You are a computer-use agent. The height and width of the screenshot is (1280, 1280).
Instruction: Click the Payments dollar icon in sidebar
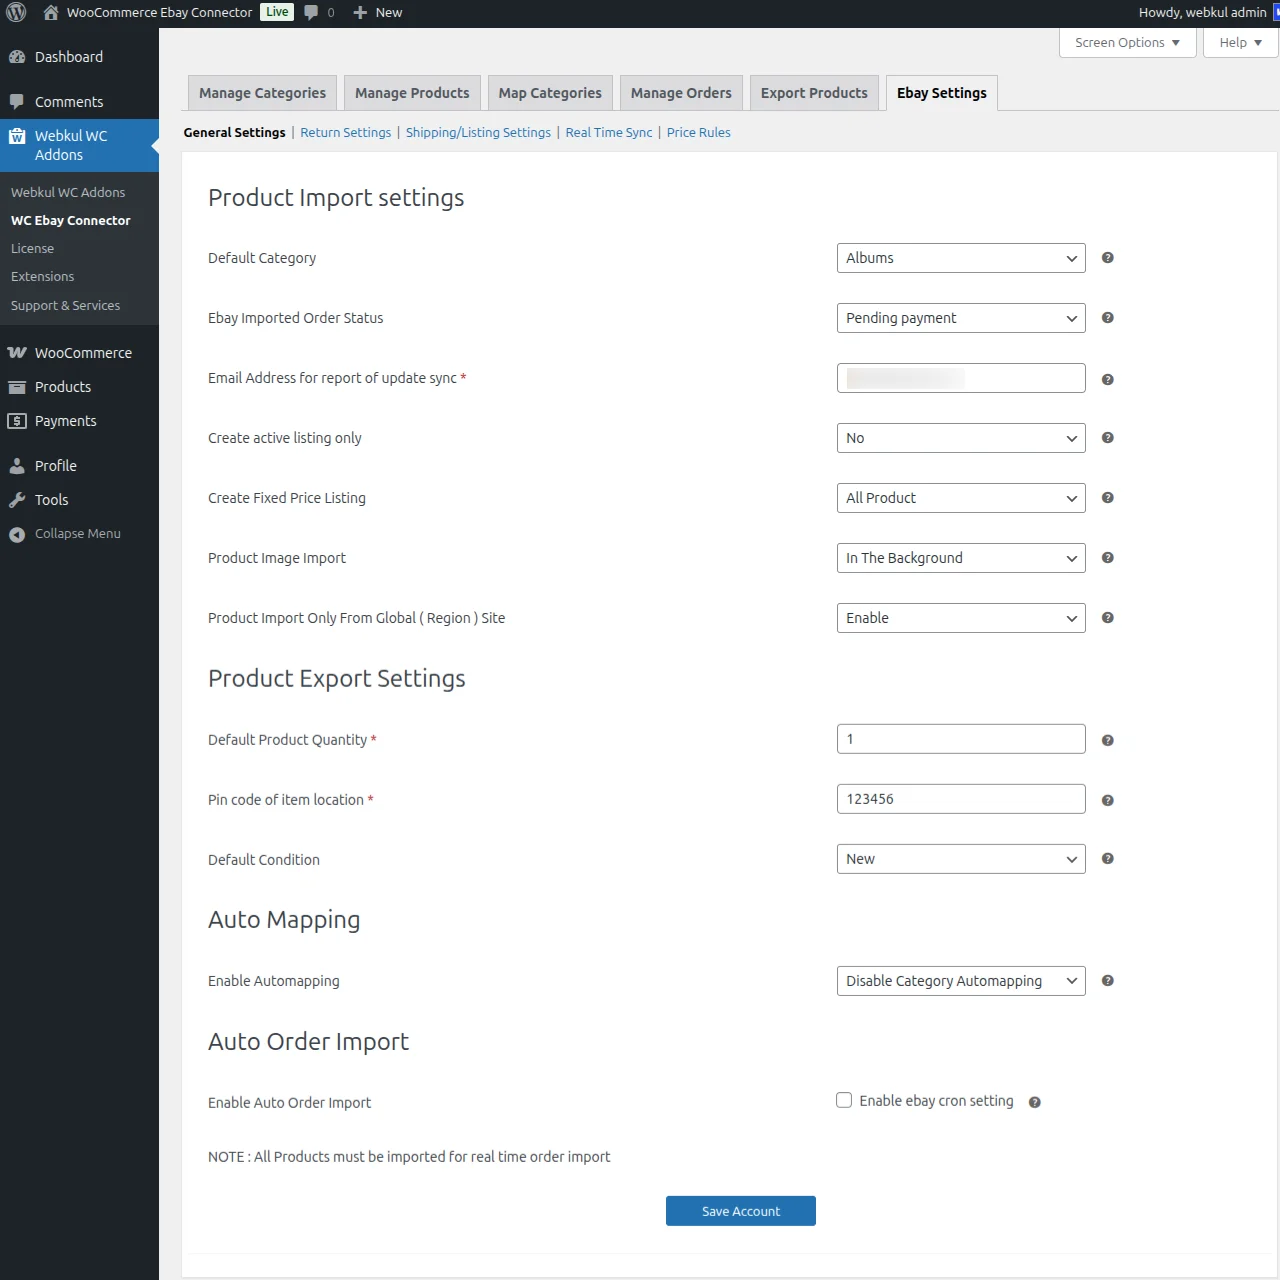coord(17,421)
